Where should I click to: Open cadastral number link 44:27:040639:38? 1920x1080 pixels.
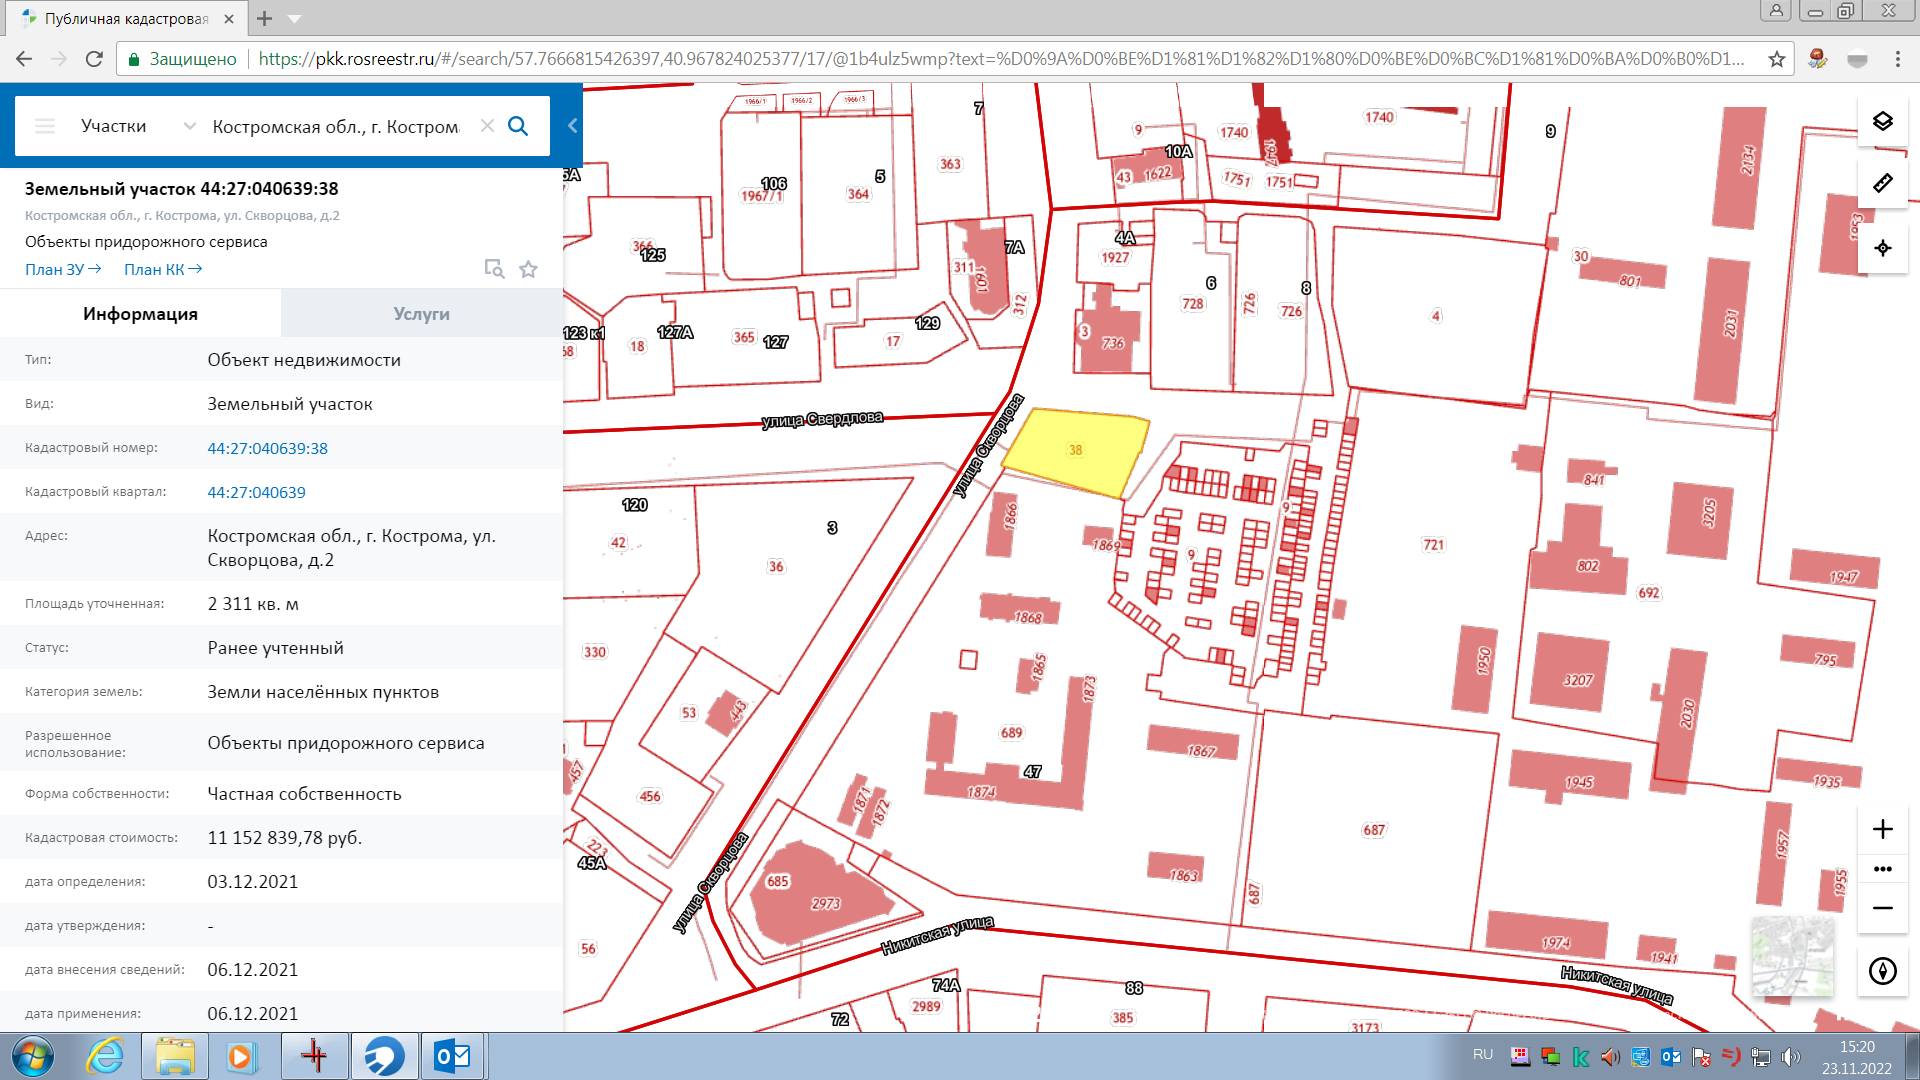pyautogui.click(x=267, y=448)
